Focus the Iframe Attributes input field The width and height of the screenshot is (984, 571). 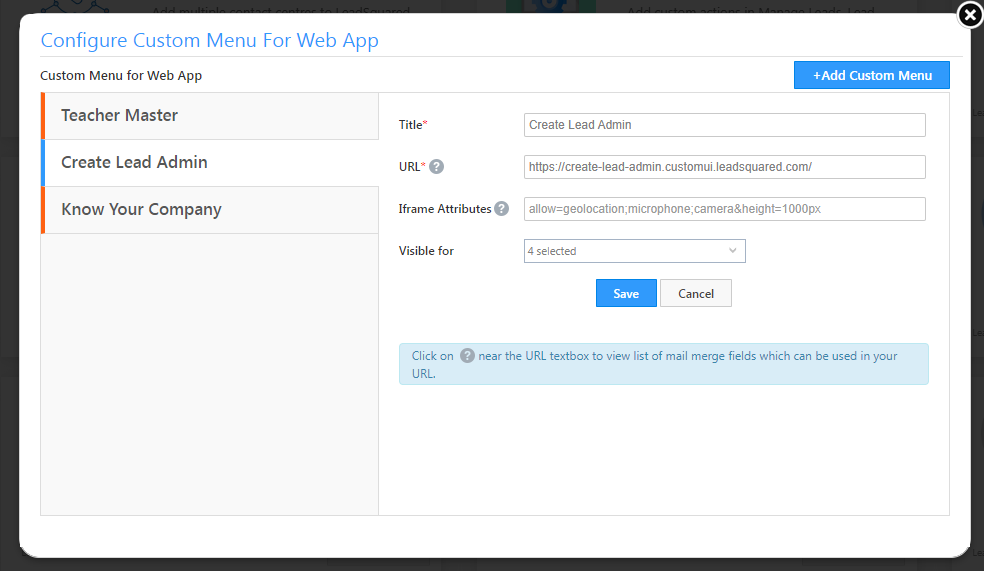[x=724, y=209]
